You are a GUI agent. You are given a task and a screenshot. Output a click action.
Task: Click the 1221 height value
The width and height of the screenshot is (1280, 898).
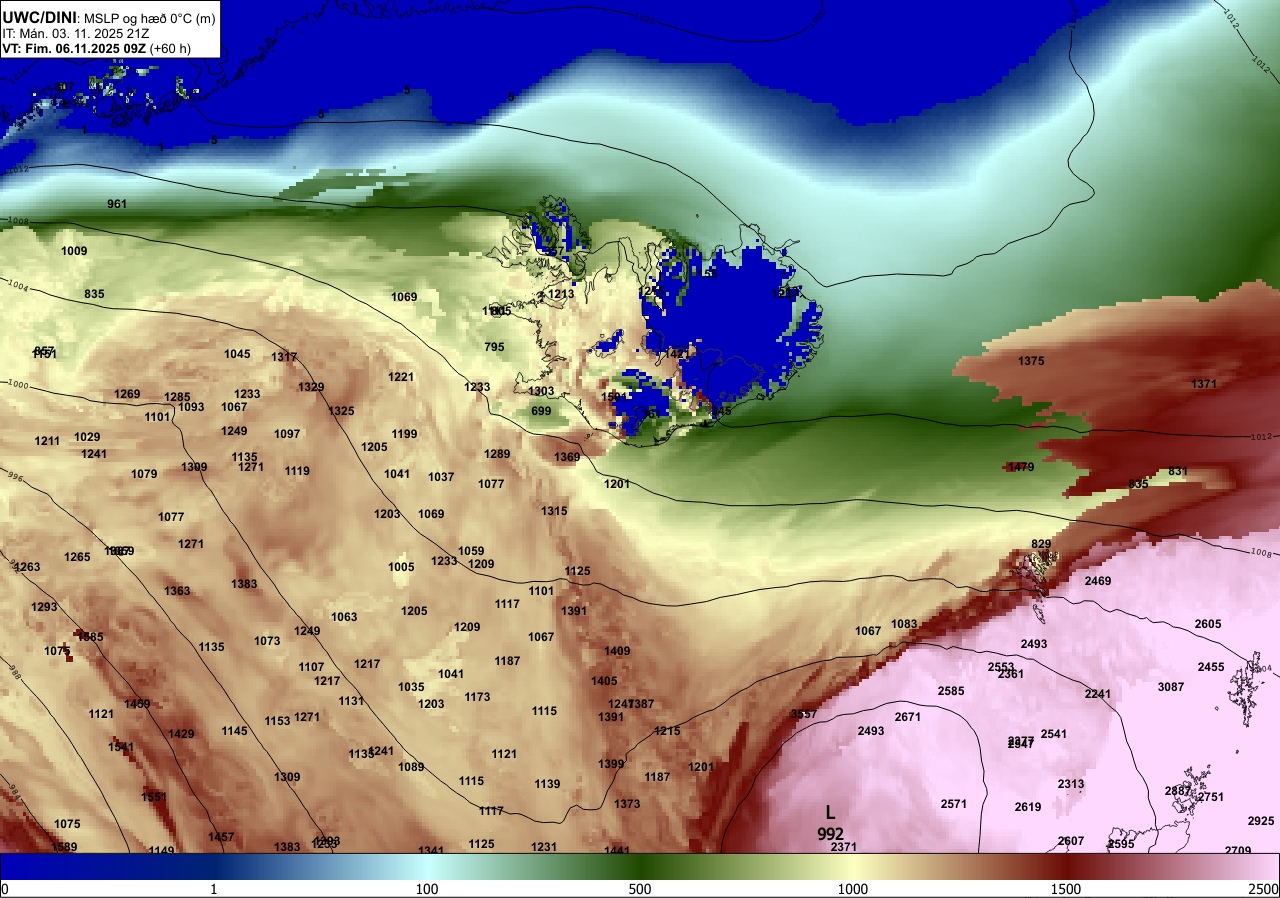[x=401, y=377]
